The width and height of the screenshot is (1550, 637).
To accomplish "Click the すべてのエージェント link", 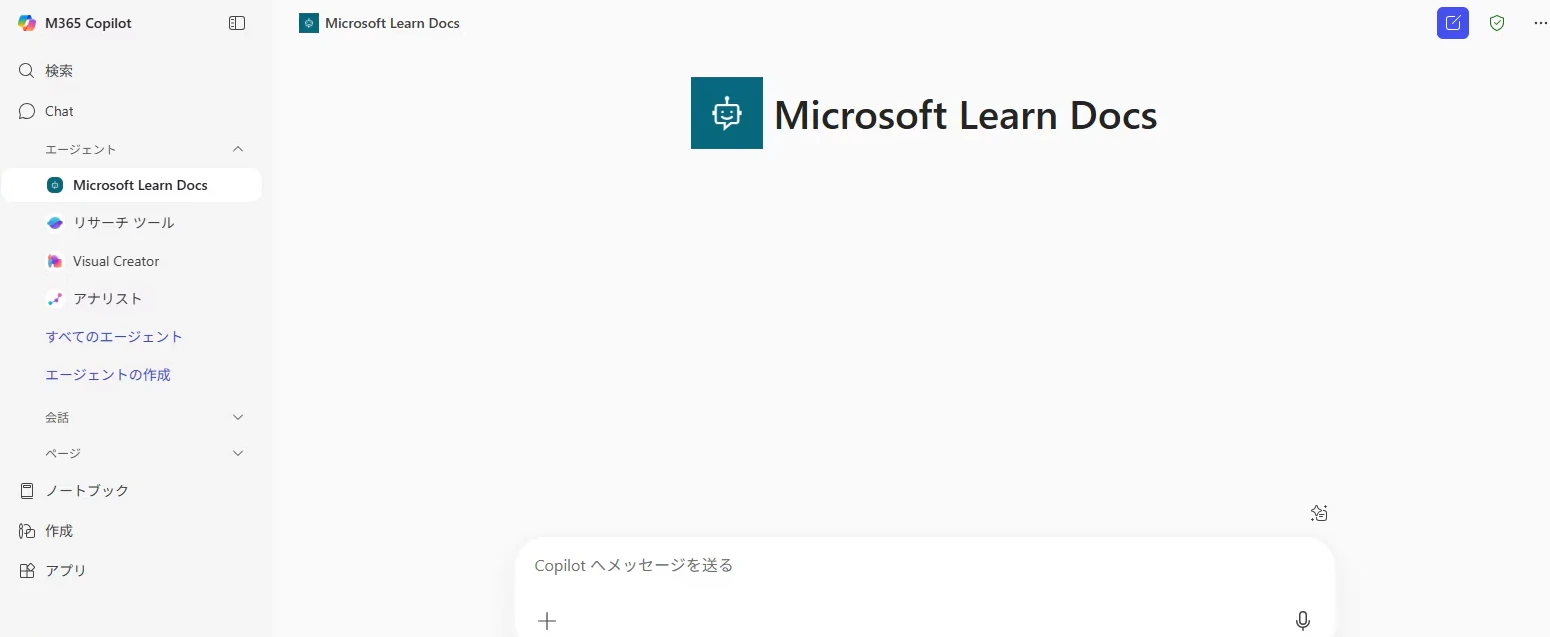I will click(114, 337).
